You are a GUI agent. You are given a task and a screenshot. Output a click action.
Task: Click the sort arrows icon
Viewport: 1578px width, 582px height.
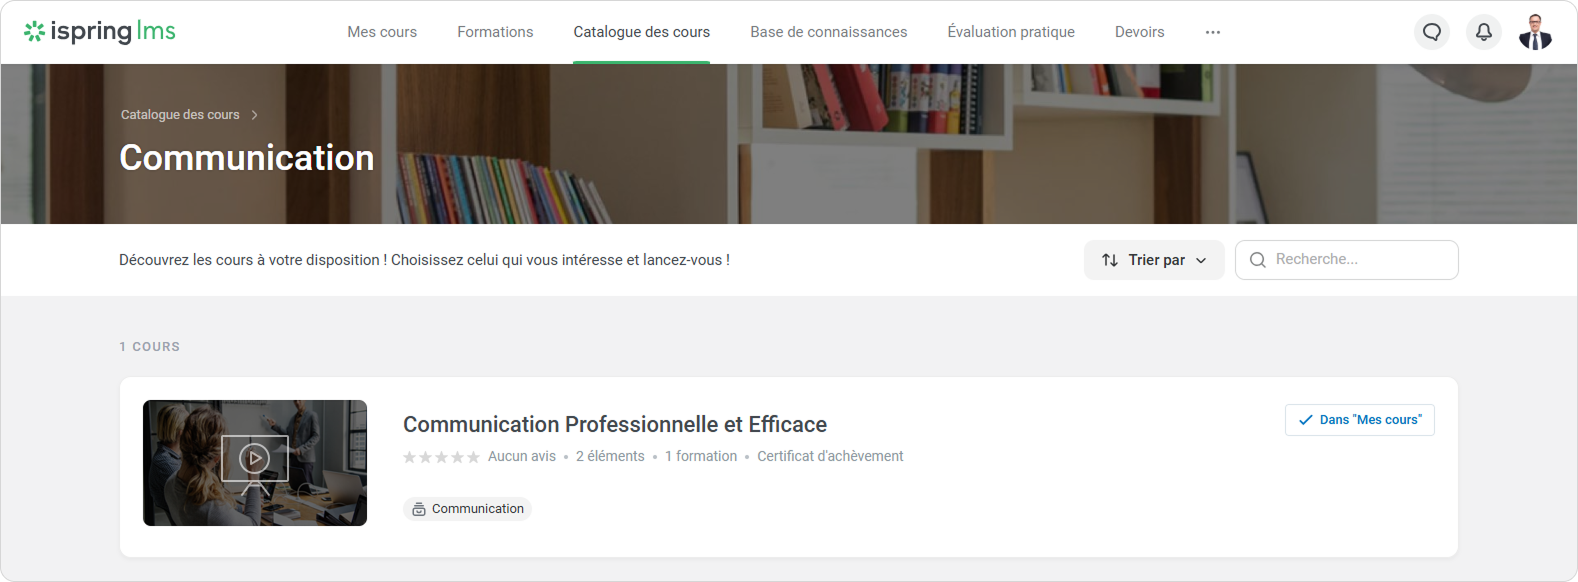(1110, 260)
